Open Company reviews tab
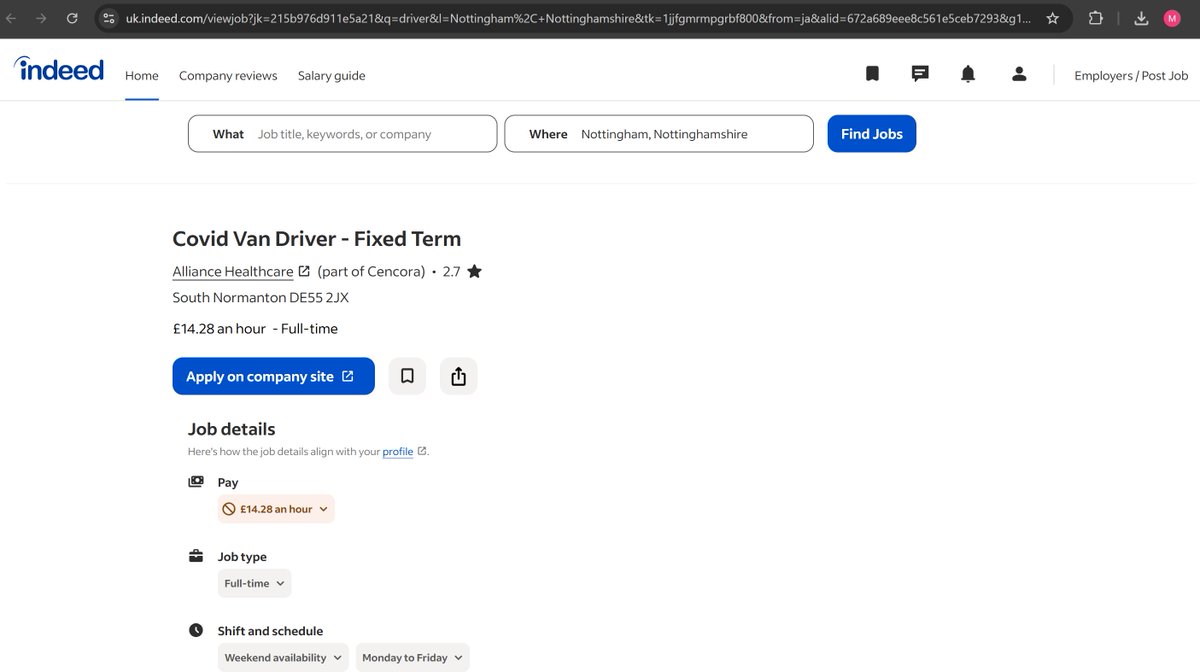Screen dimensions: 1200x672 [228, 76]
